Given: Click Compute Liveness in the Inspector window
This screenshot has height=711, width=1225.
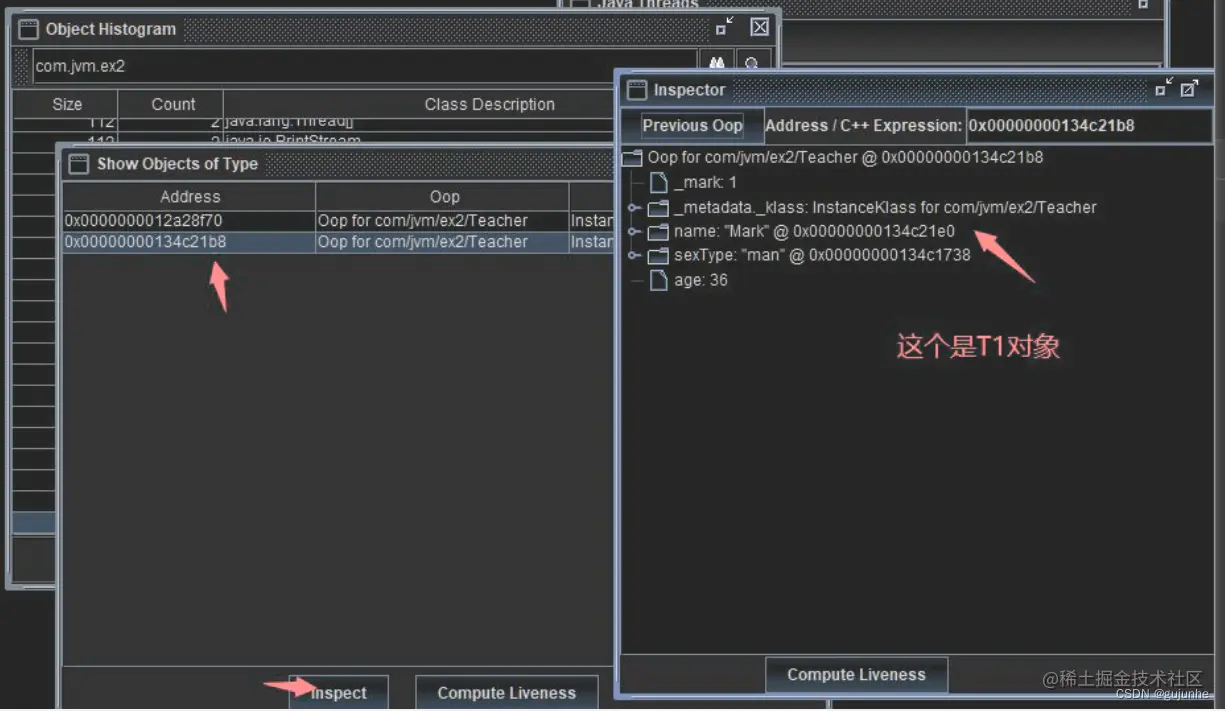Looking at the screenshot, I should (x=856, y=675).
